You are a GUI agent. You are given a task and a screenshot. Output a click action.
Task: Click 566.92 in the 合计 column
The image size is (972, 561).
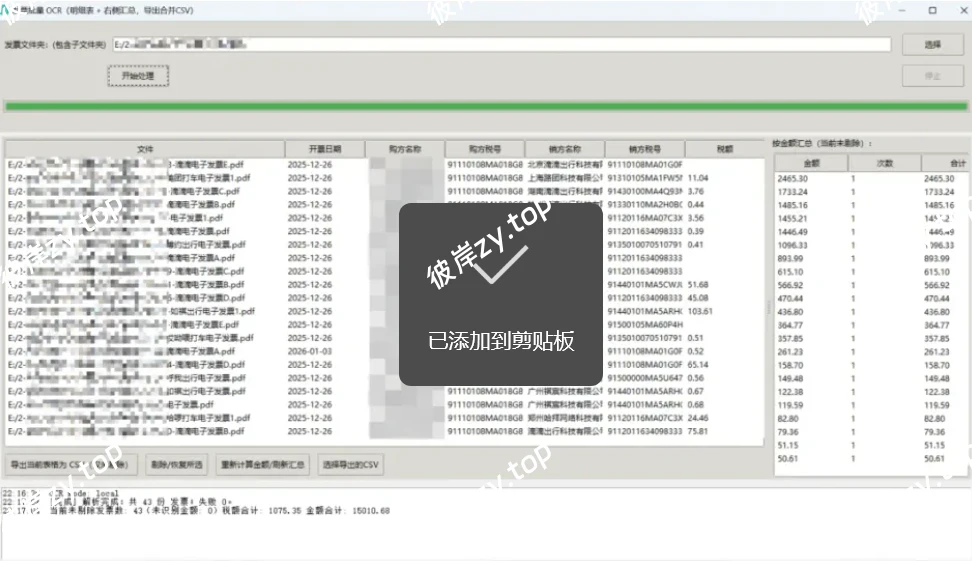tap(937, 286)
